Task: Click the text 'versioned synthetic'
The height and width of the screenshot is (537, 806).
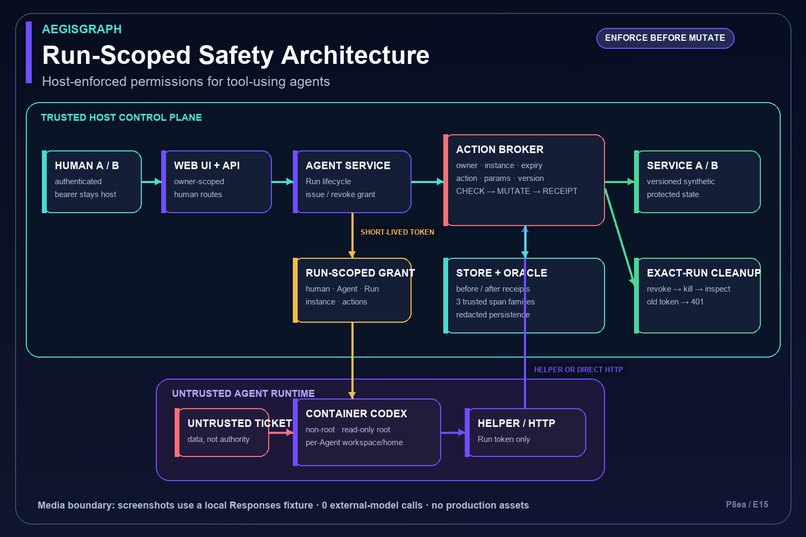Action: point(681,181)
